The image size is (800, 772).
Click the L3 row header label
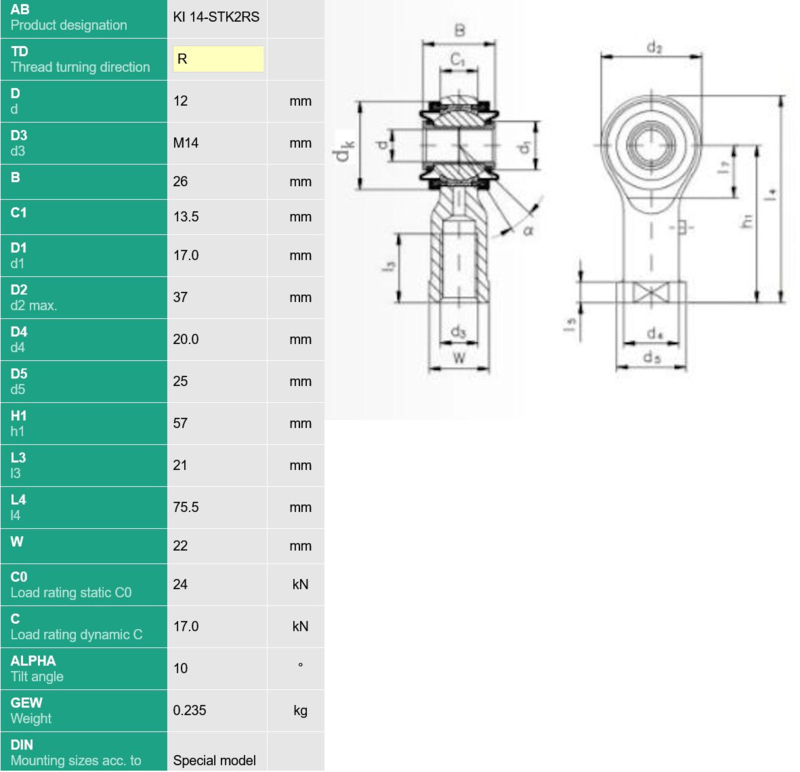(x=18, y=458)
